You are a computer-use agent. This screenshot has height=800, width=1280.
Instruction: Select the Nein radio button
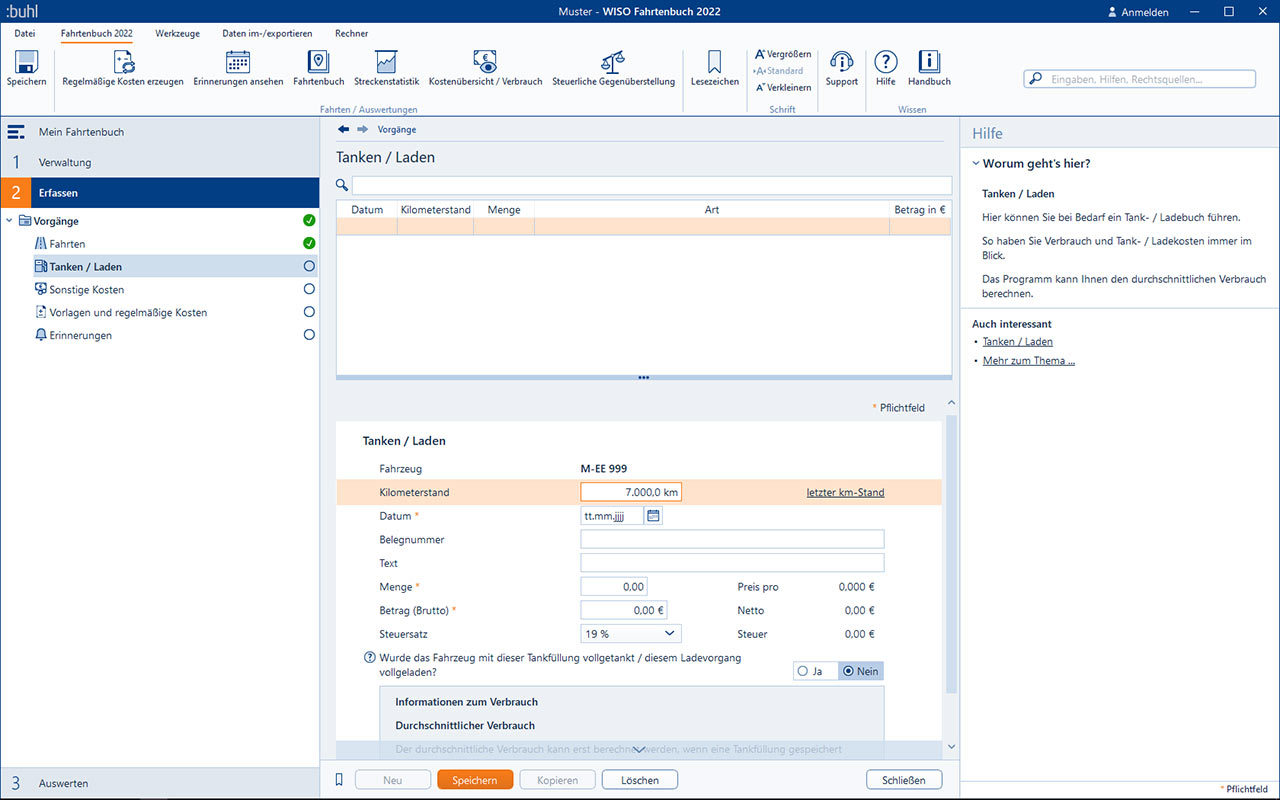click(849, 671)
